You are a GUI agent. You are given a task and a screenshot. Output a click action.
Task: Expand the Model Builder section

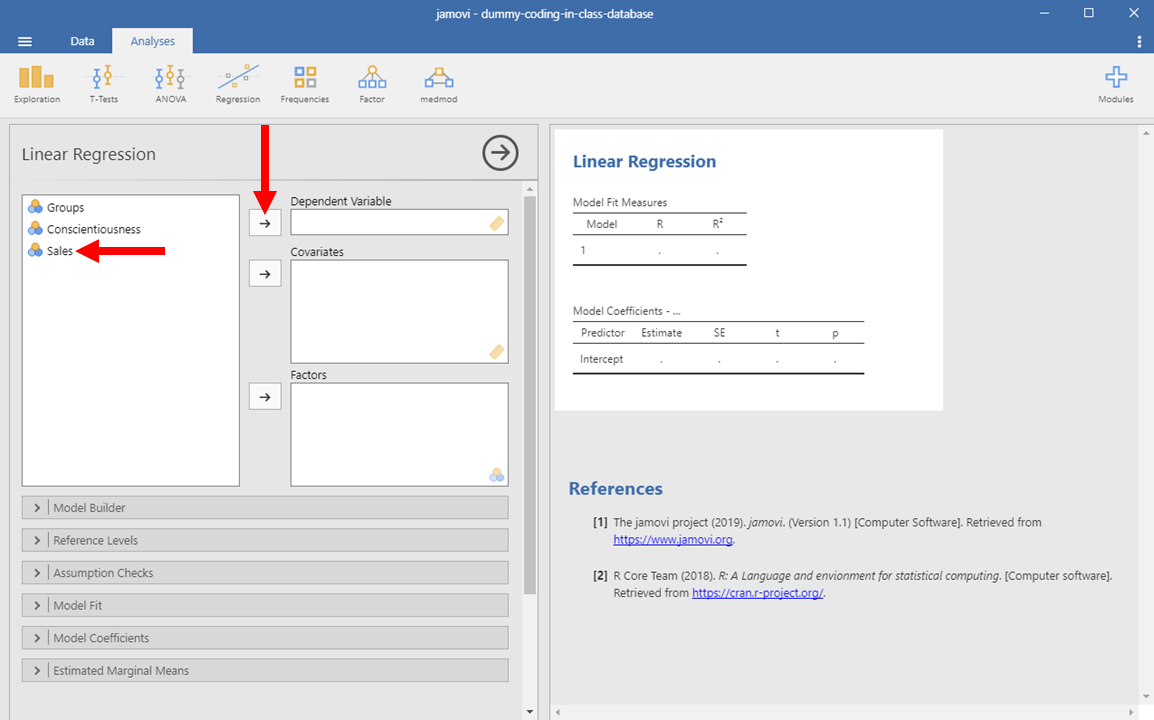click(265, 508)
